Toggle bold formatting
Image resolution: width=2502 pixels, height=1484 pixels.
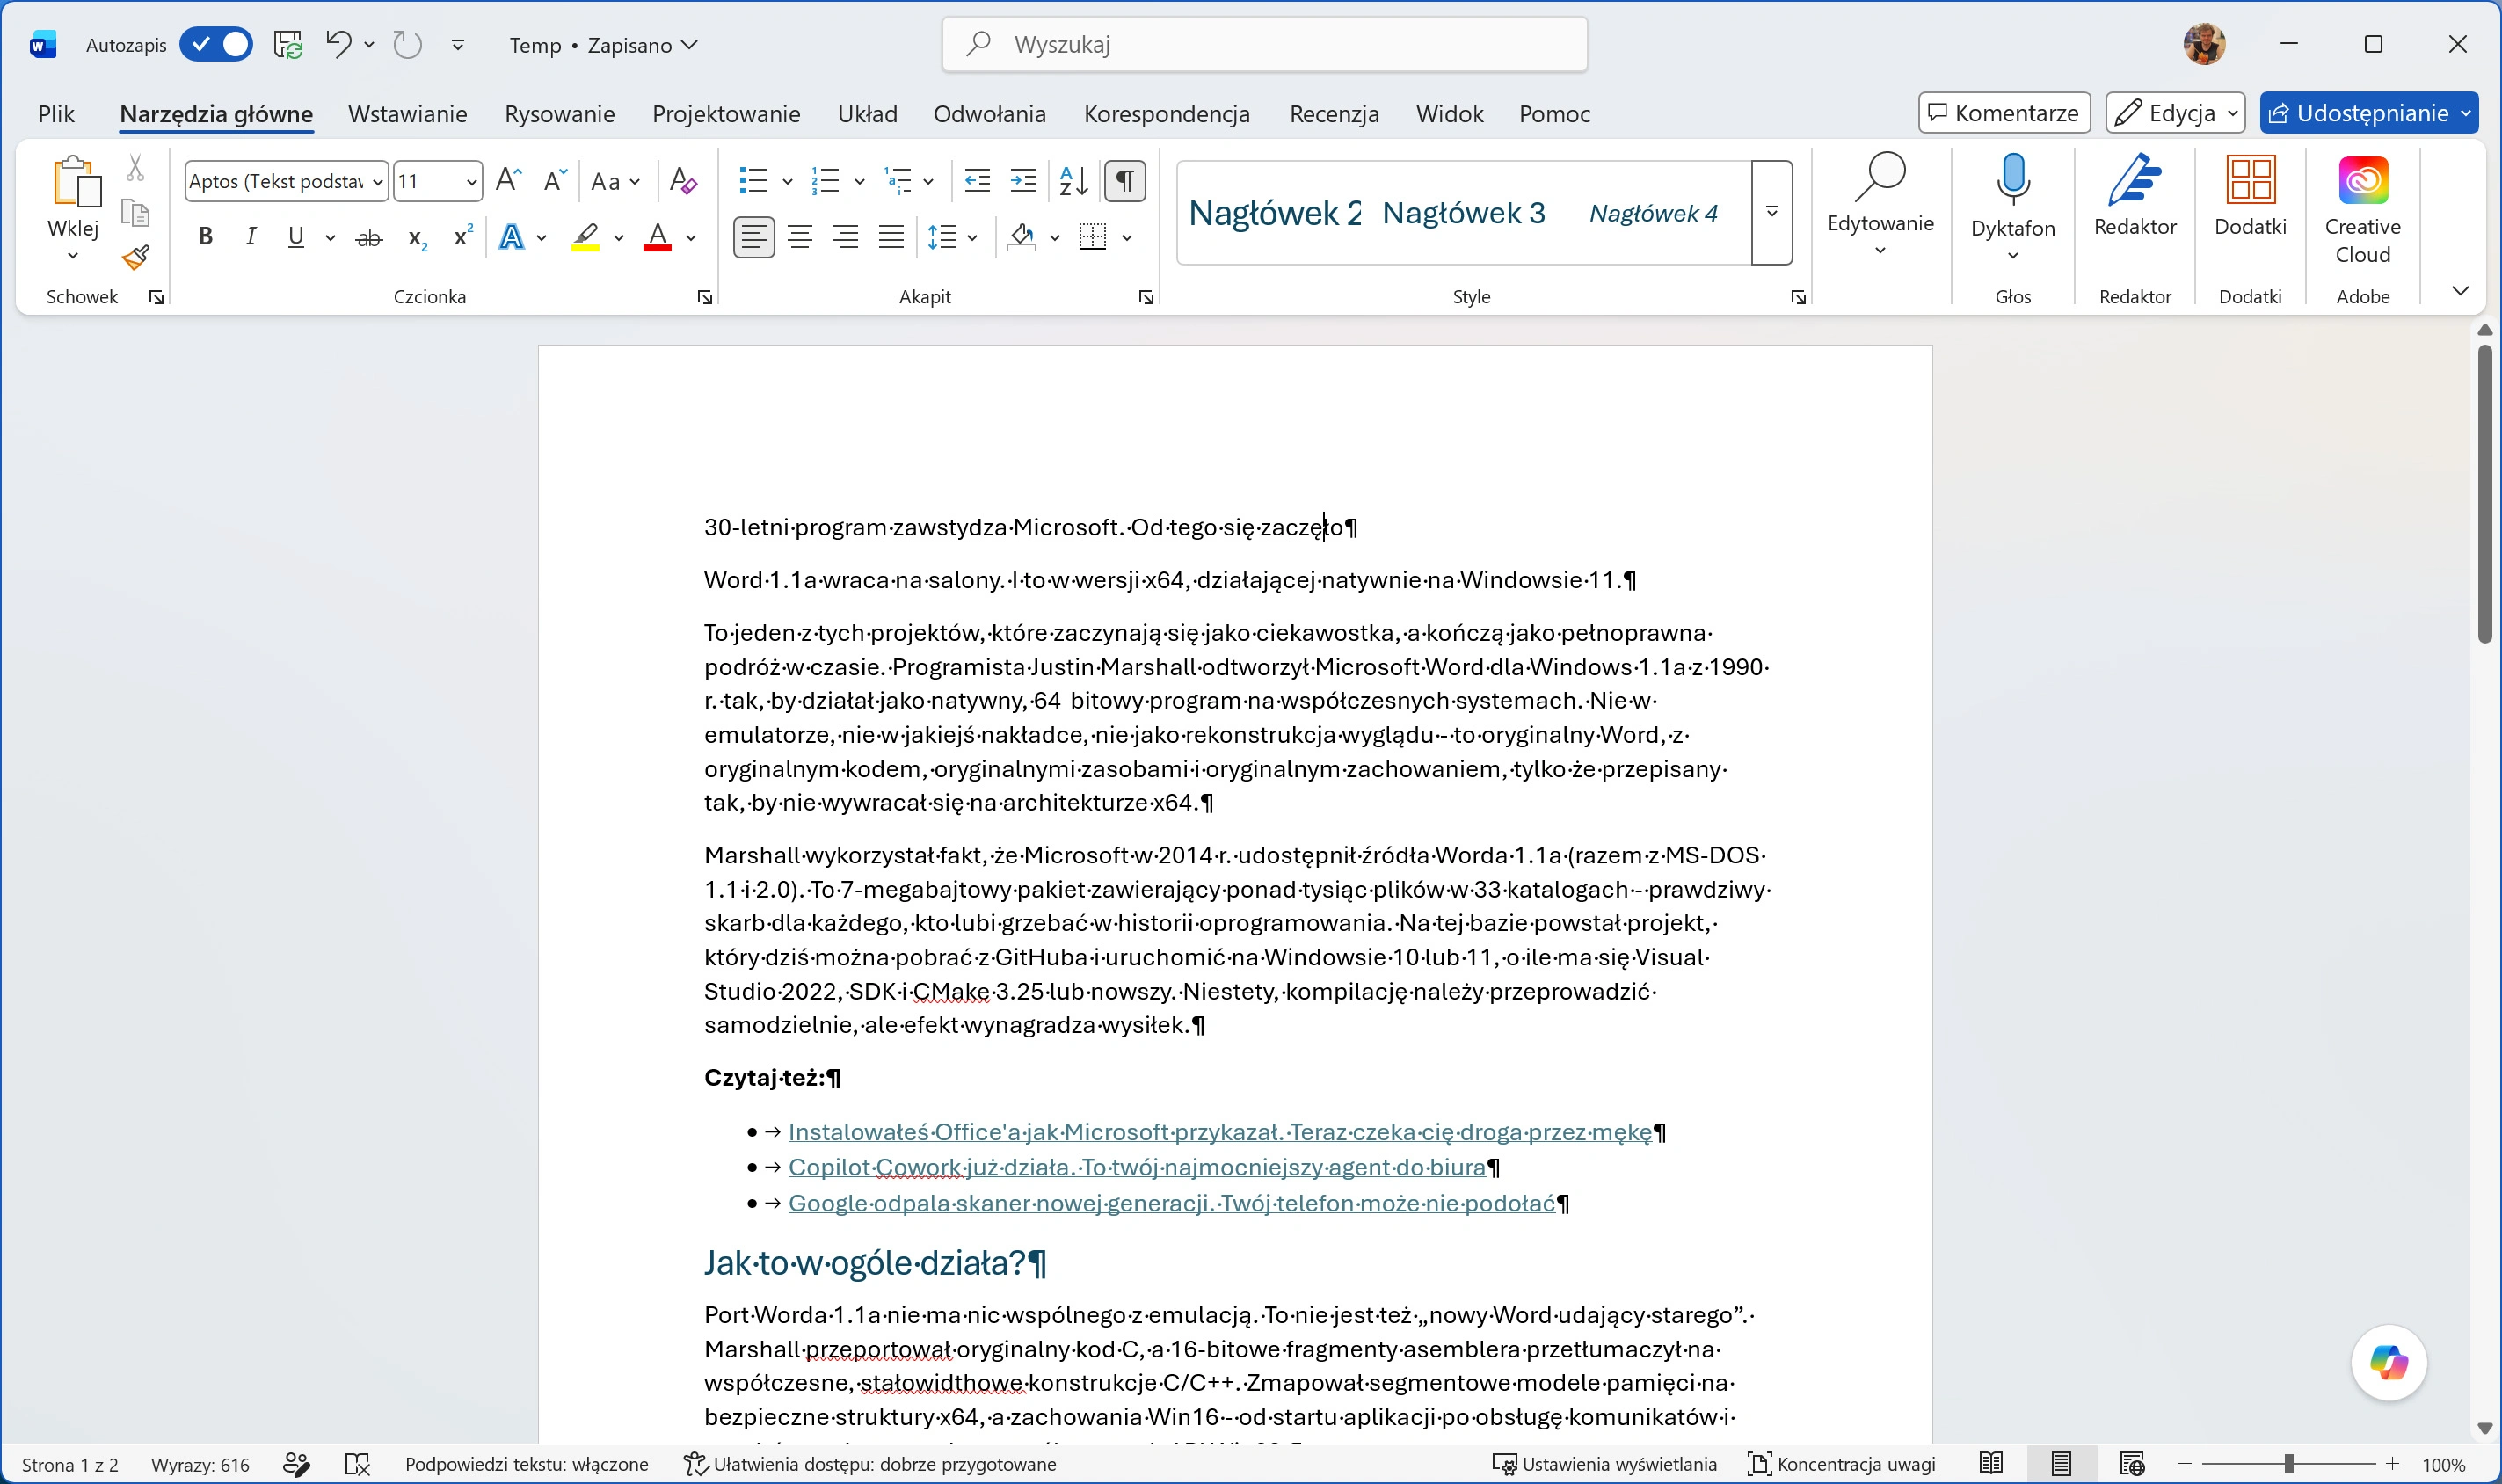click(x=205, y=237)
